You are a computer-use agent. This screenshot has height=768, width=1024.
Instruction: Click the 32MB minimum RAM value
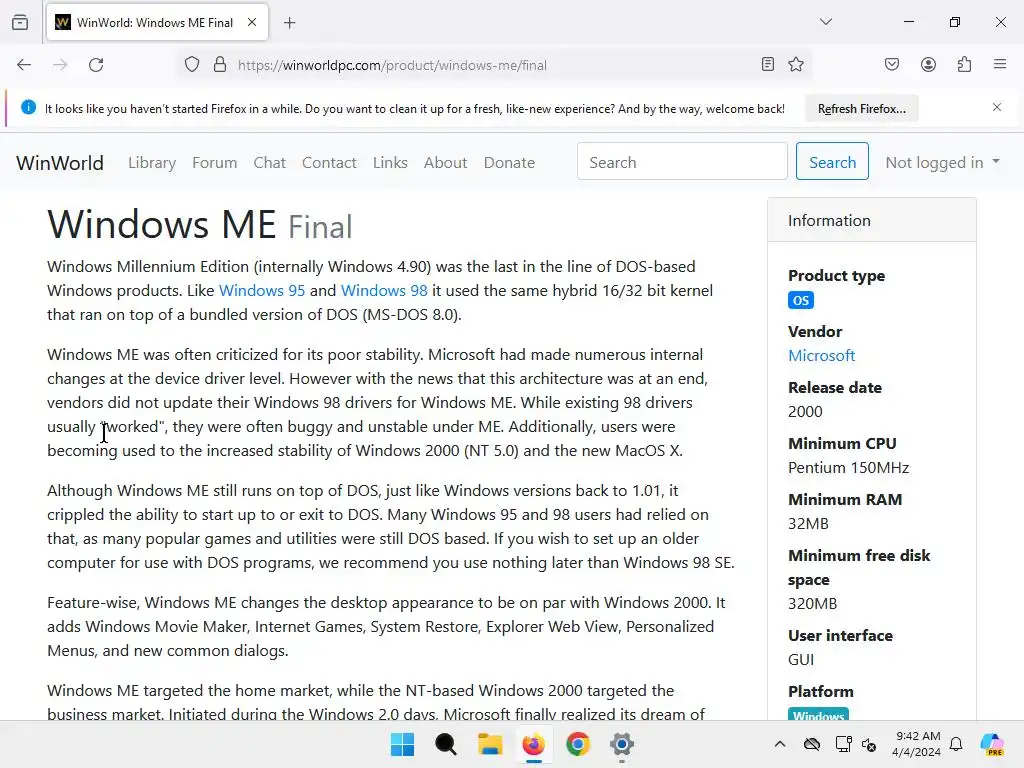coord(808,524)
